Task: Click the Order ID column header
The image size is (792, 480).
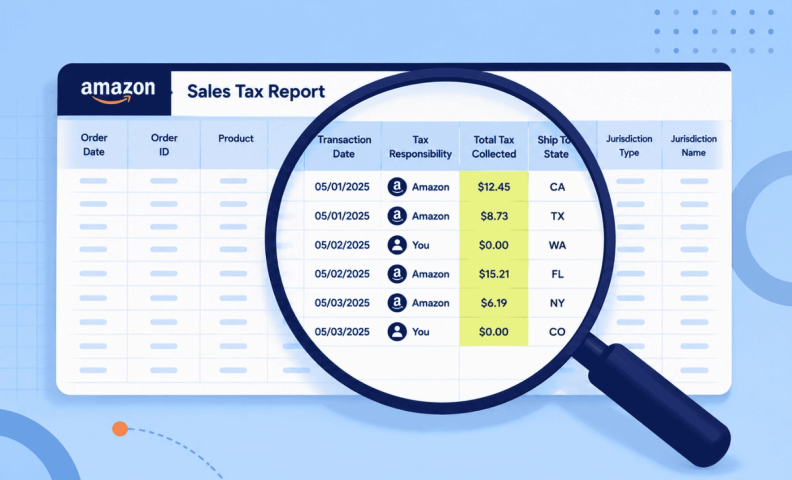Action: tap(164, 145)
